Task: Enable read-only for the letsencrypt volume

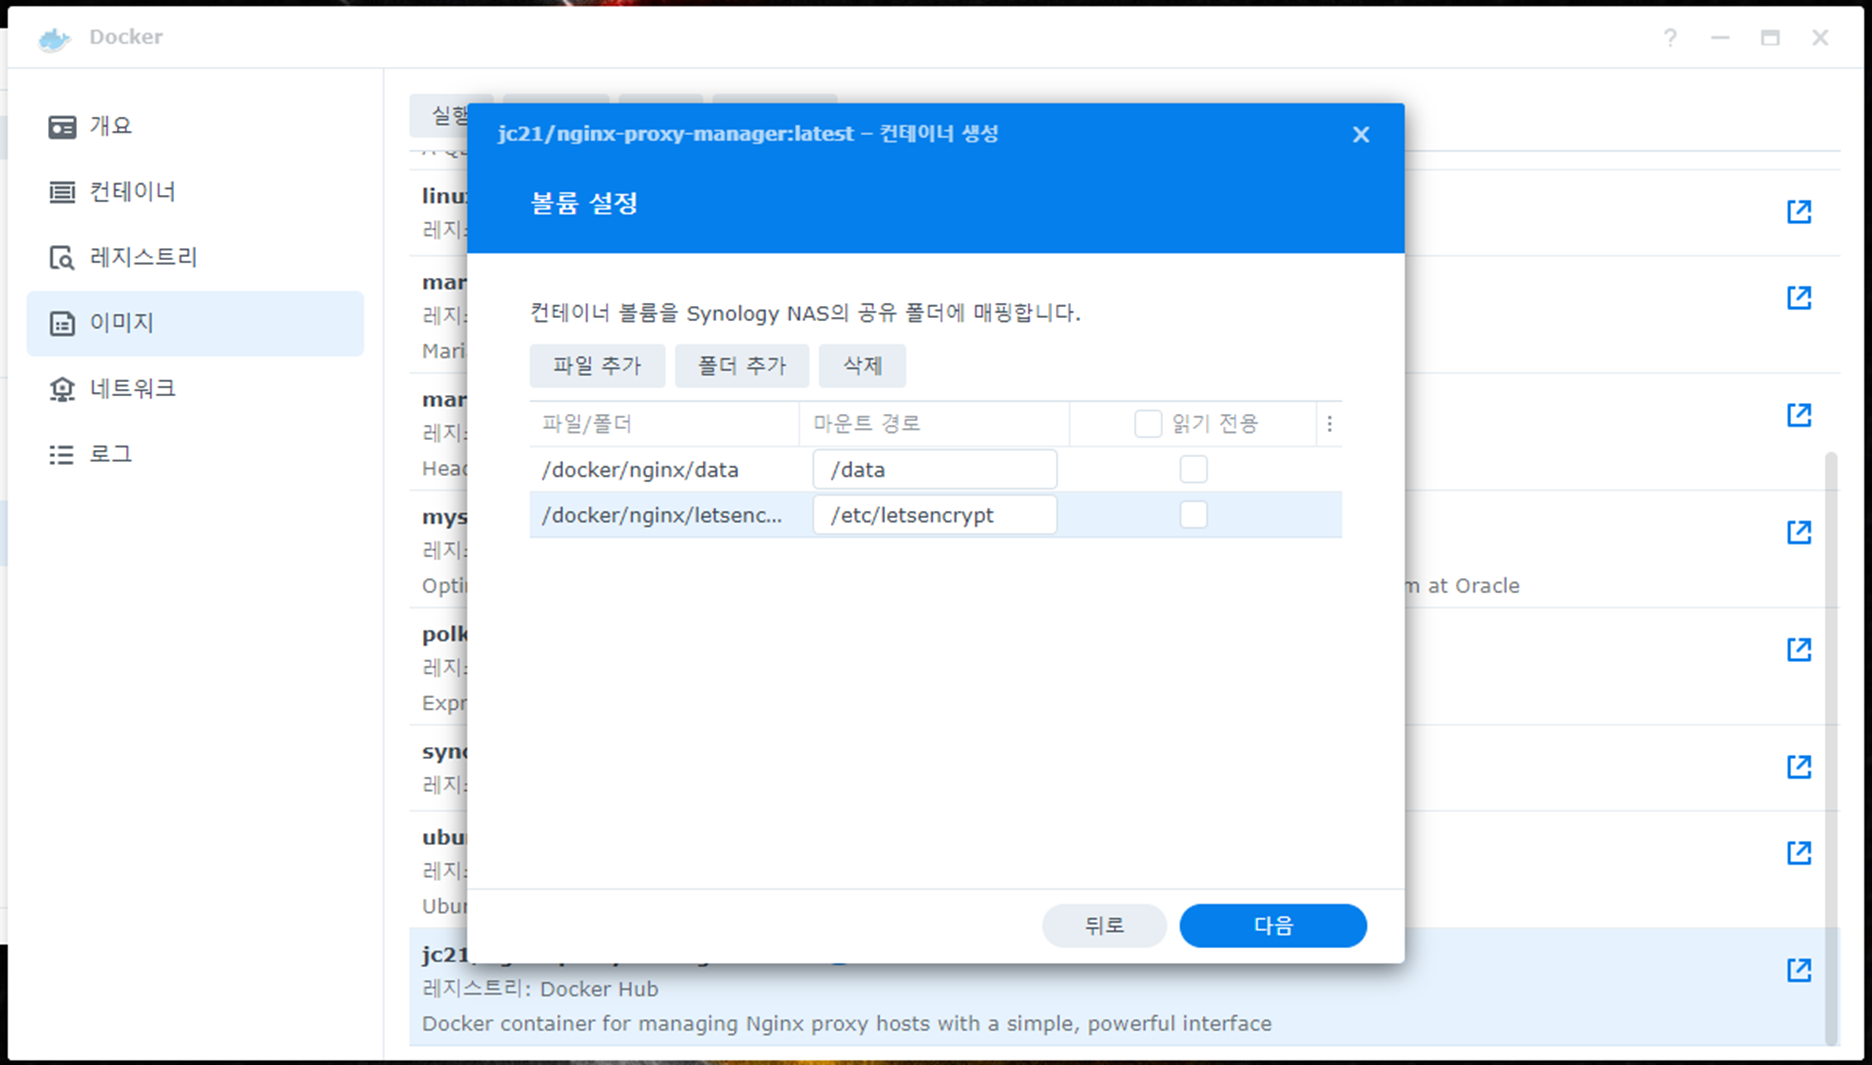Action: pyautogui.click(x=1193, y=515)
